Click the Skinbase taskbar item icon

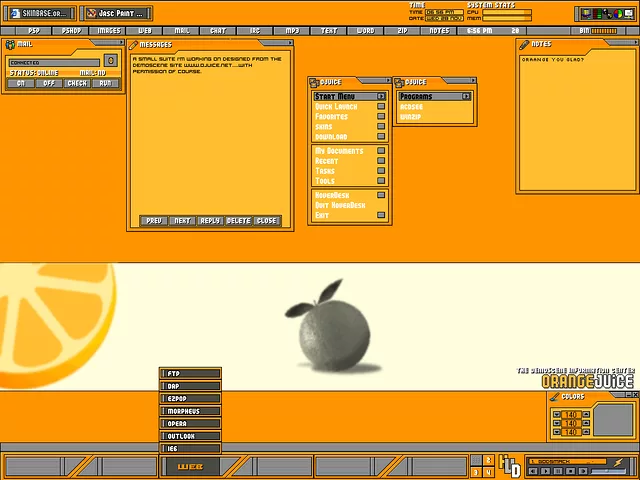click(13, 14)
